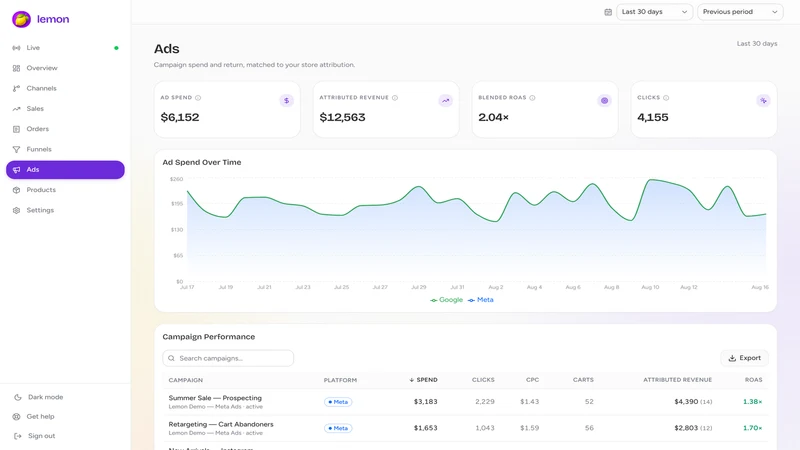The height and width of the screenshot is (450, 800).
Task: Click the 1.38× ROAS value
Action: tap(753, 402)
